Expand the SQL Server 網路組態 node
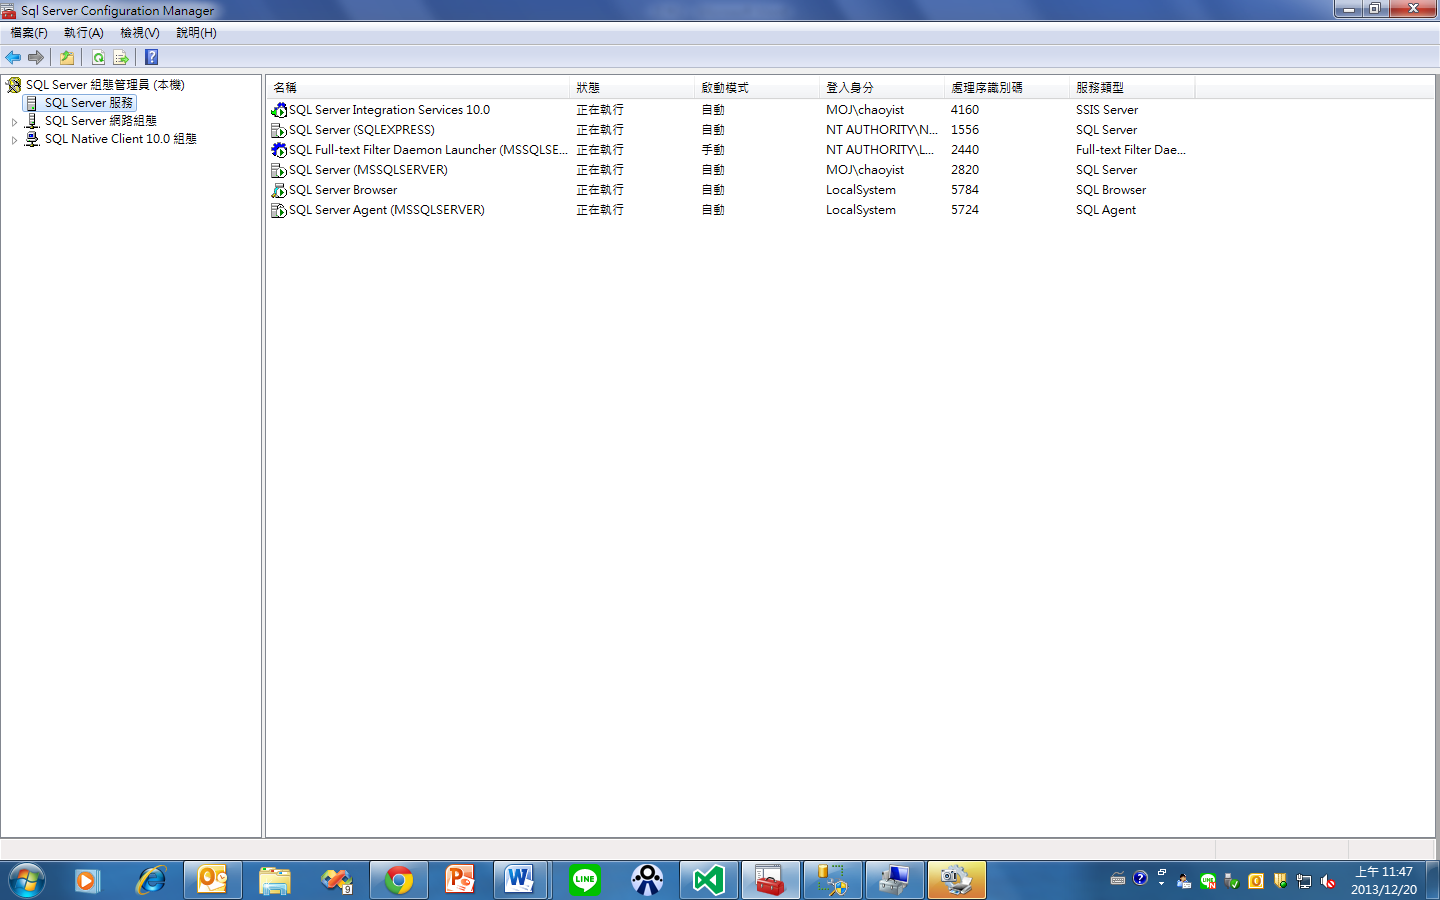This screenshot has width=1440, height=900. [x=16, y=120]
